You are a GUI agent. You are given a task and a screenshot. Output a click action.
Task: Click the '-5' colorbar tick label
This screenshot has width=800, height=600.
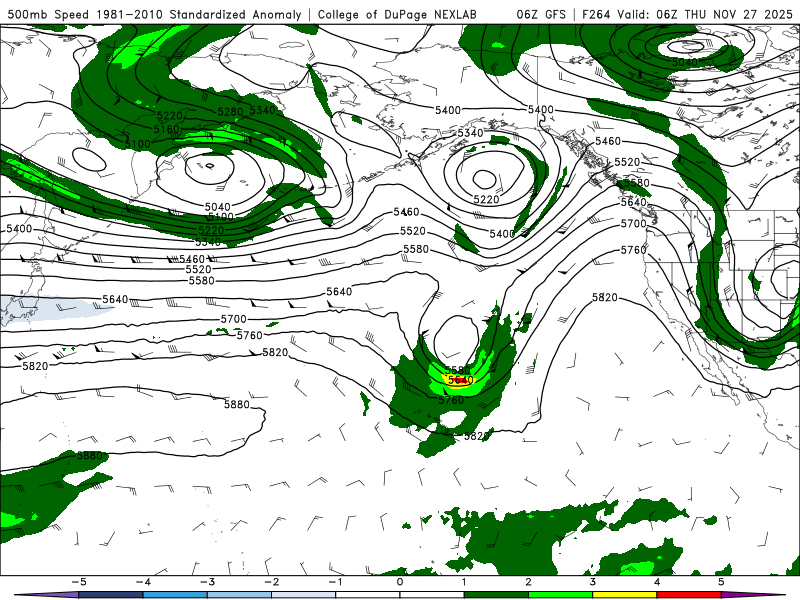(x=79, y=582)
